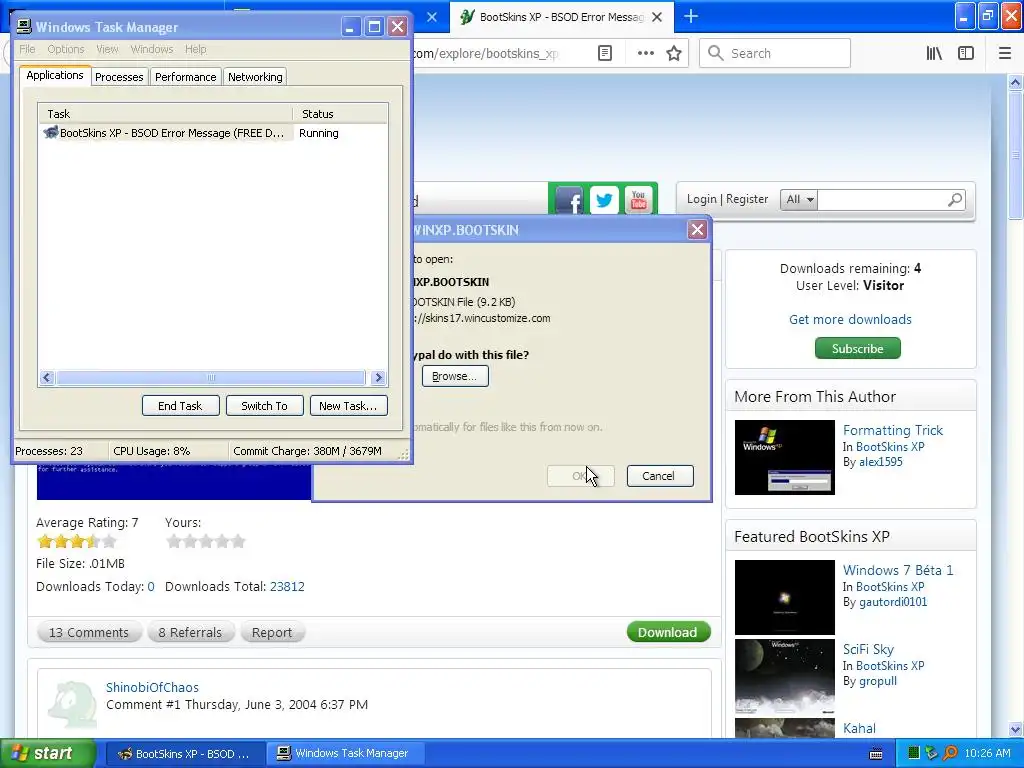1024x768 pixels.
Task: Open the Firefox library icon
Action: (934, 53)
